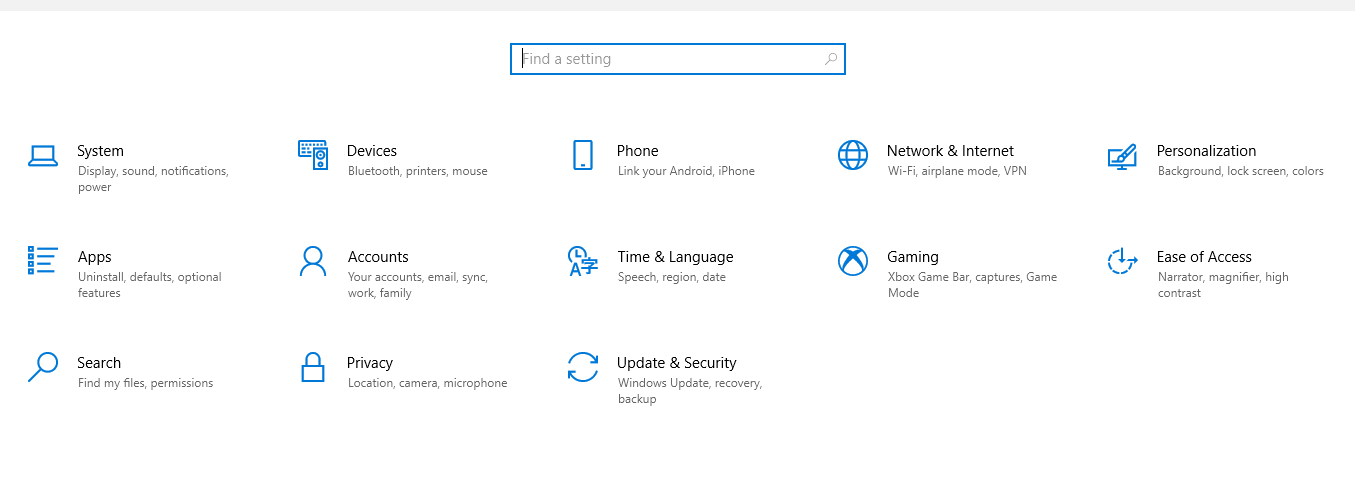
Task: Select the Phone icon
Action: [582, 155]
